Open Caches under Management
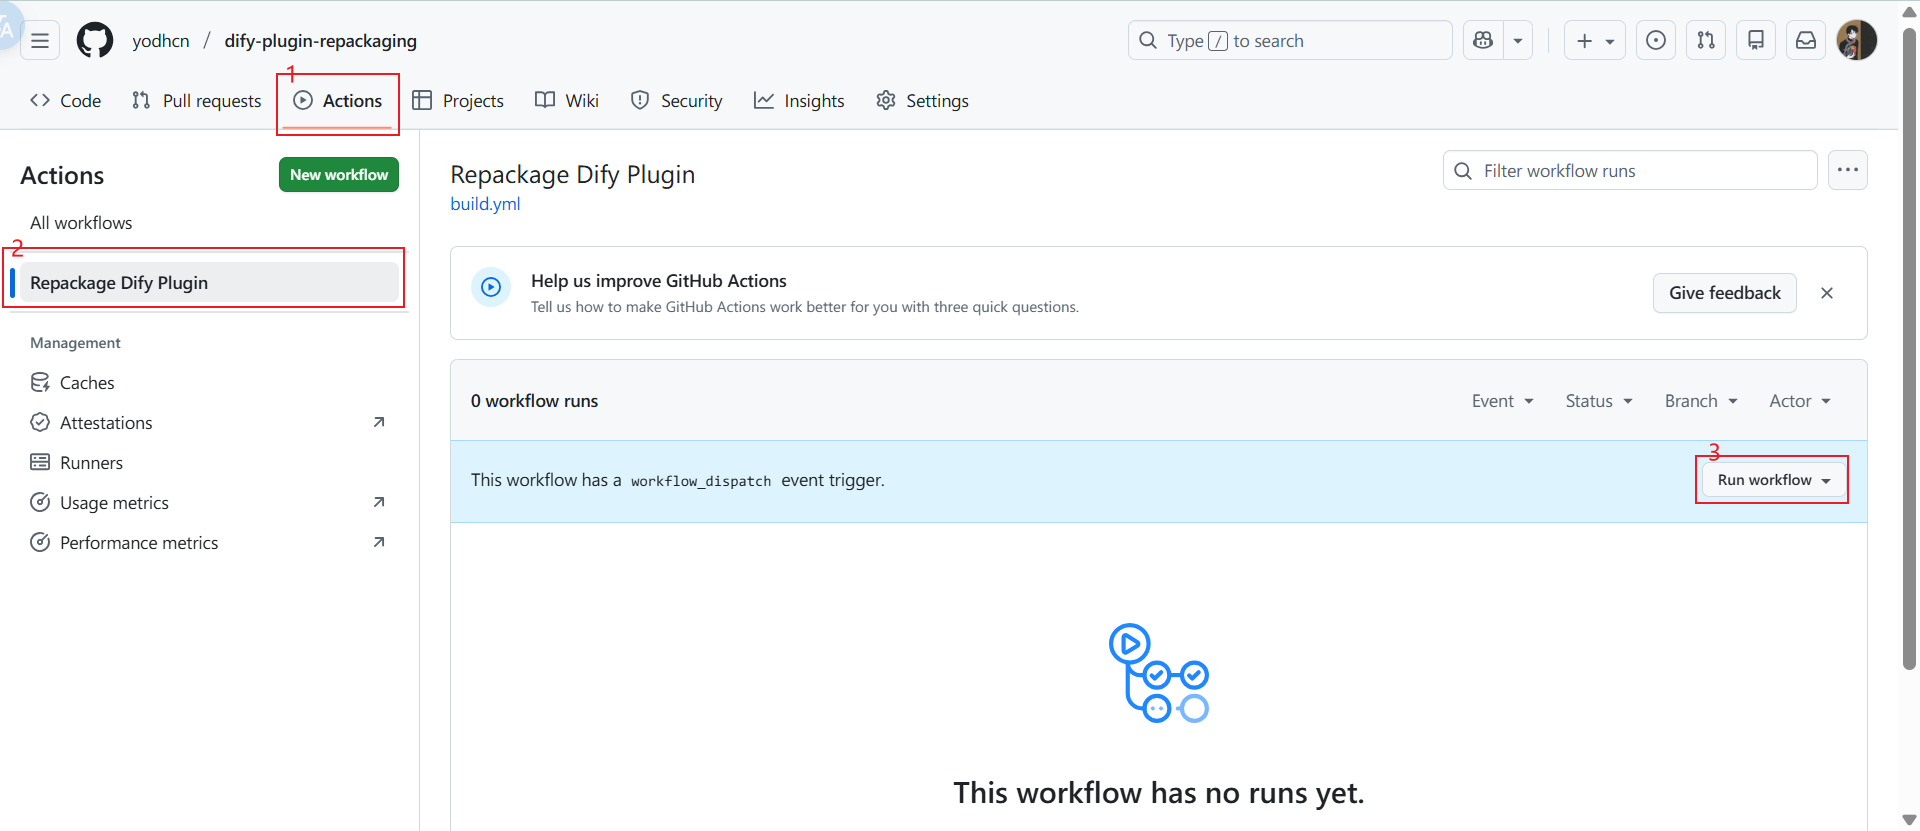 pos(87,383)
